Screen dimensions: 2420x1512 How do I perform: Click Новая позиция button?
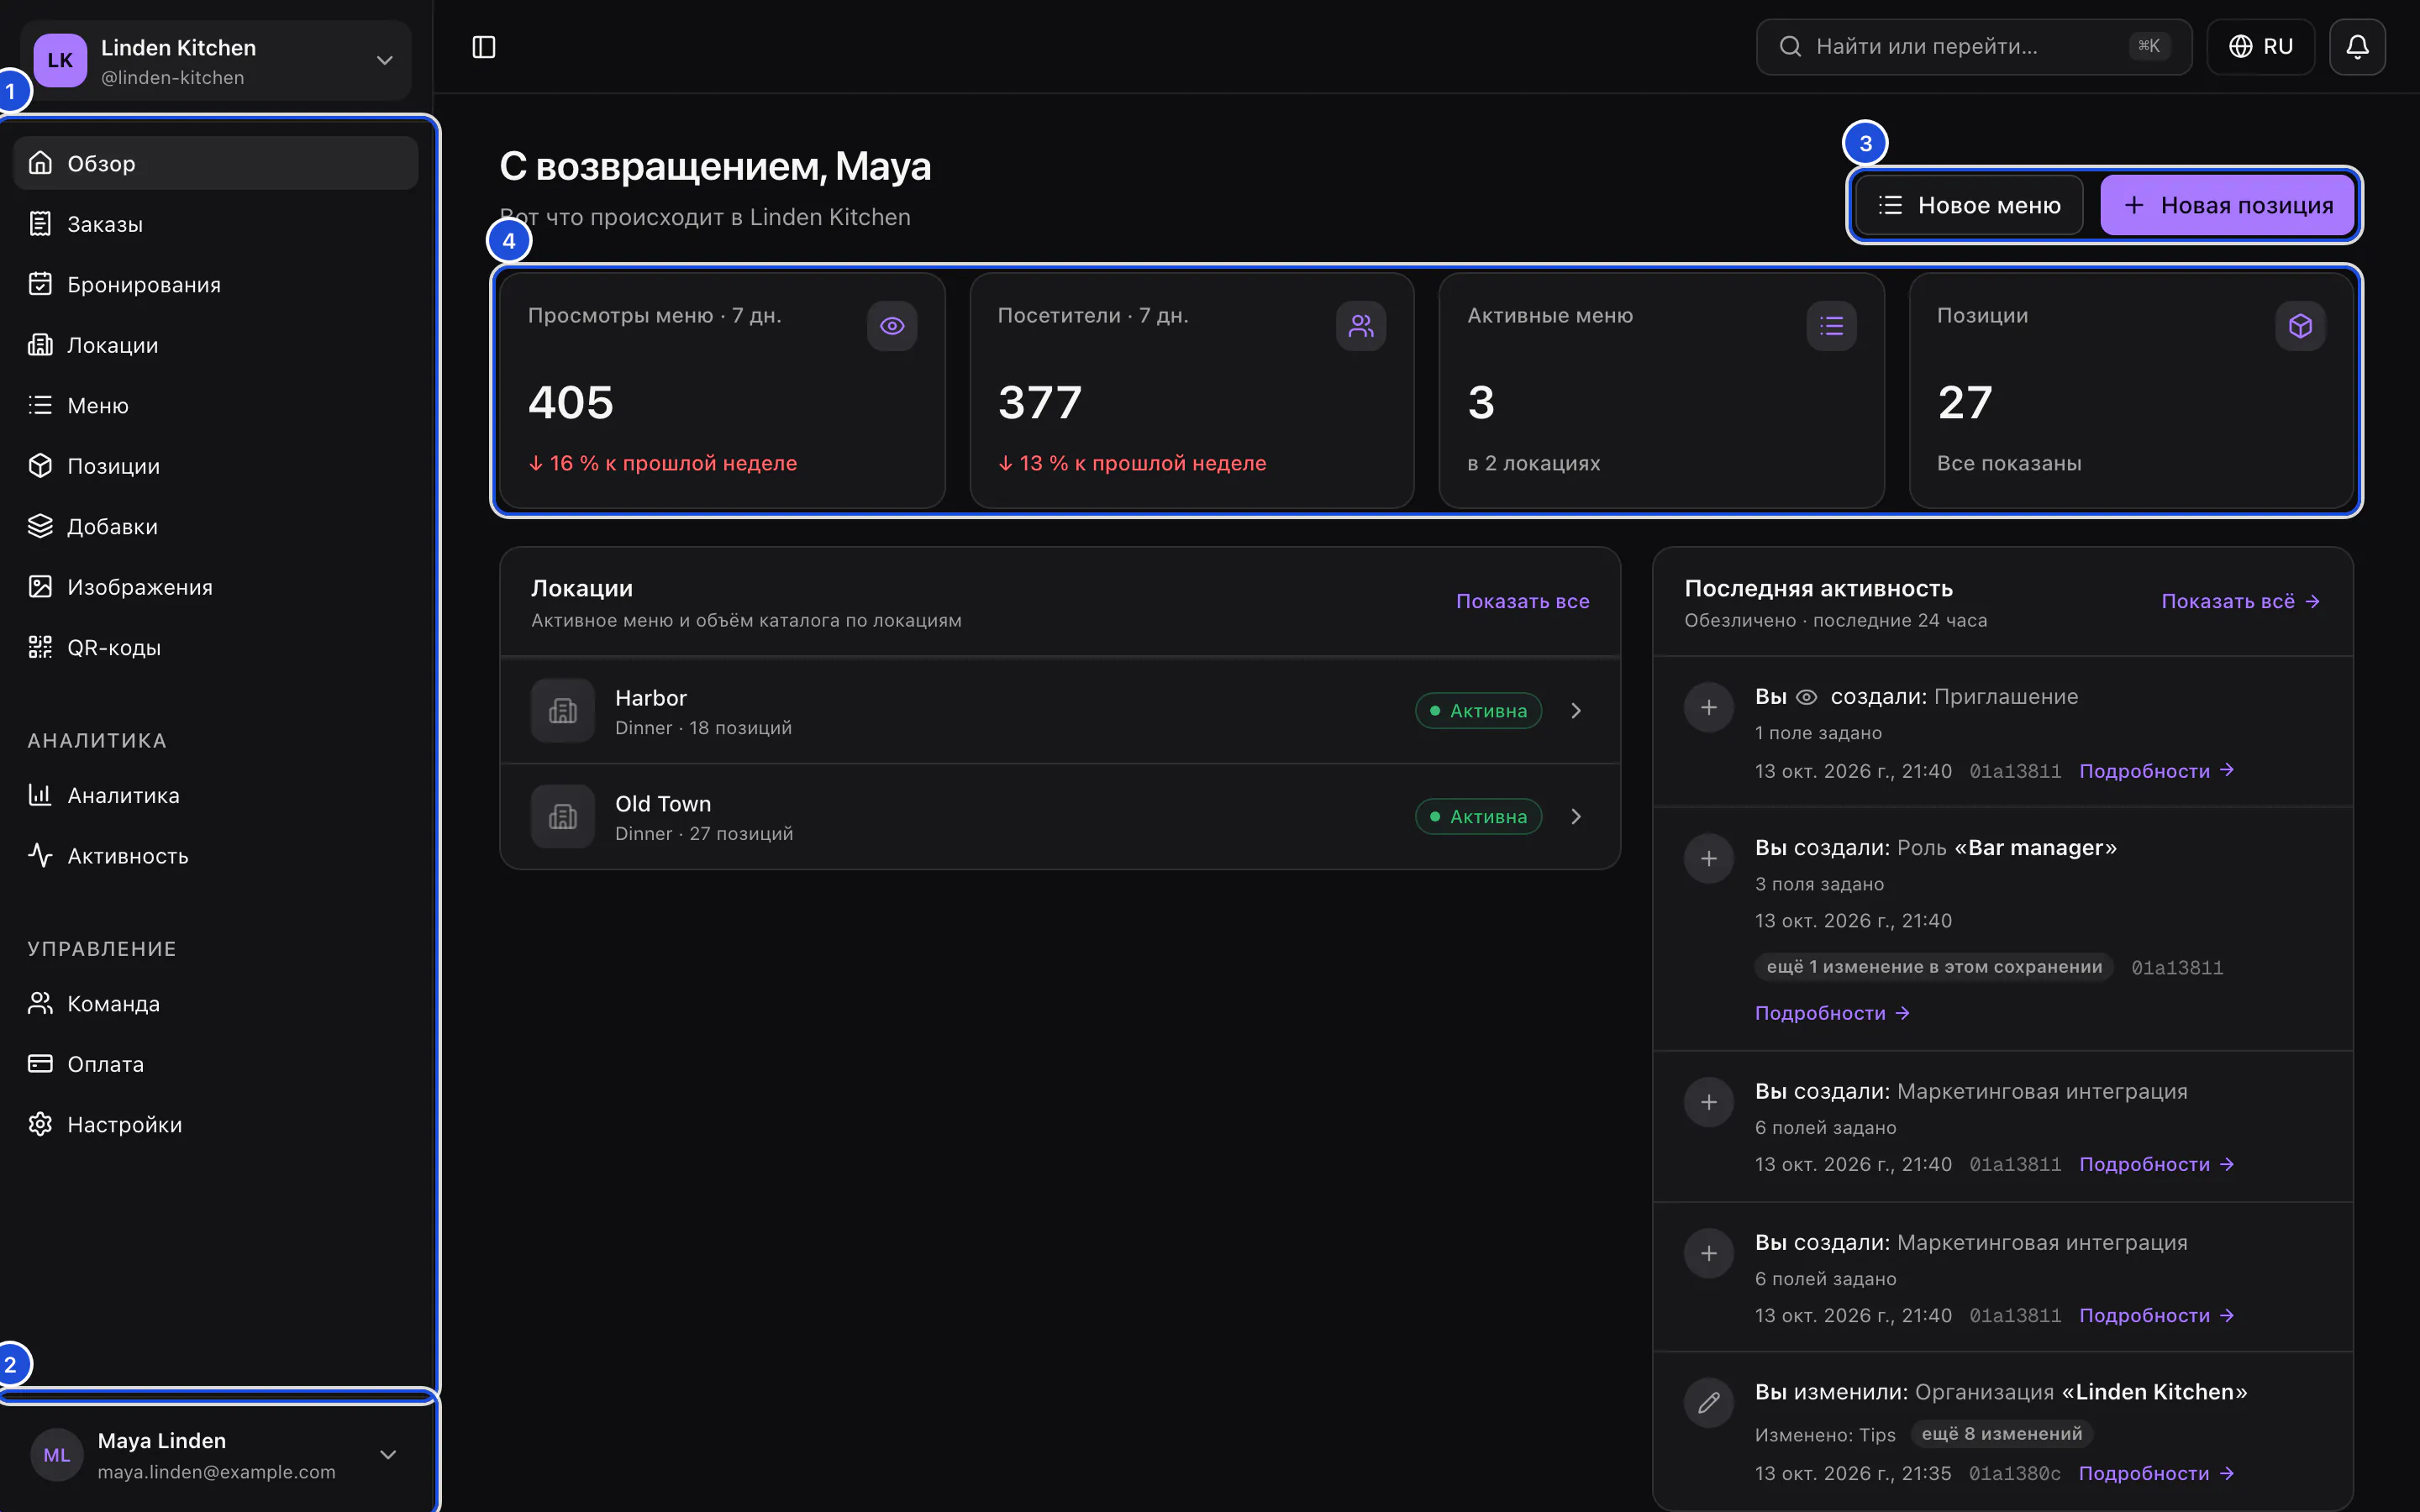pos(2227,206)
